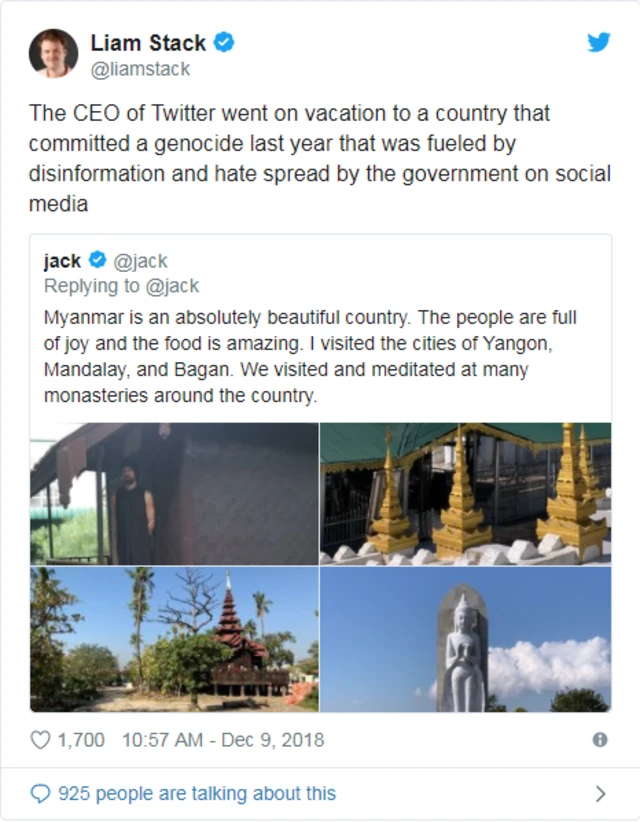View photo of white Buddha statue
Image resolution: width=640 pixels, height=822 pixels.
[x=465, y=639]
